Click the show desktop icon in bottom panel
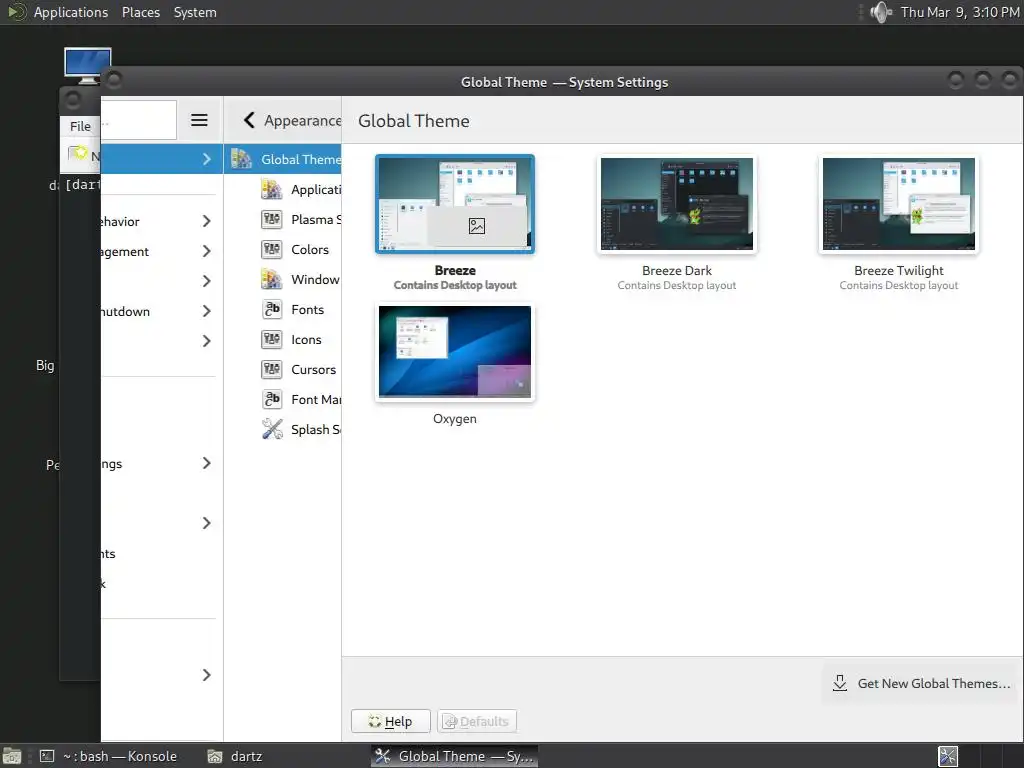The height and width of the screenshot is (768, 1024). [x=12, y=756]
